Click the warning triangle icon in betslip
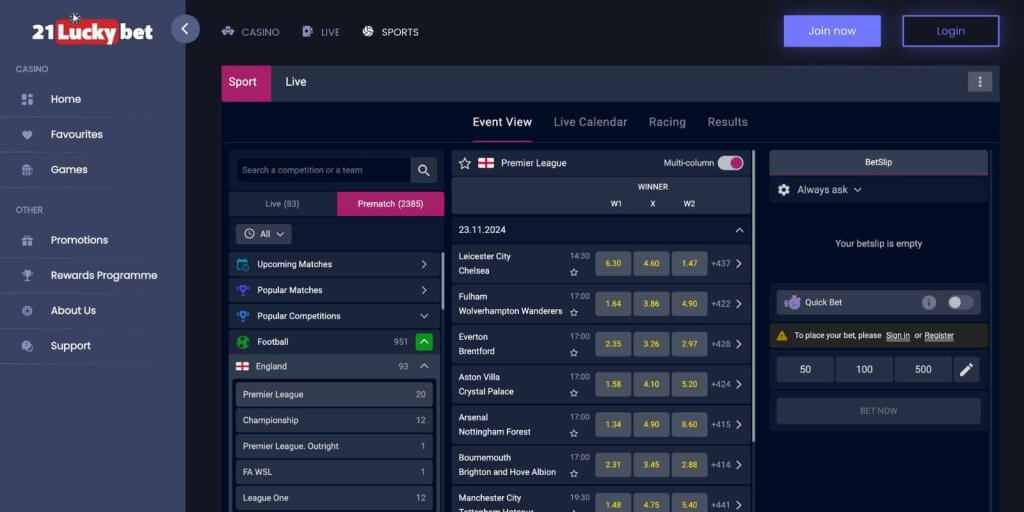 [782, 336]
